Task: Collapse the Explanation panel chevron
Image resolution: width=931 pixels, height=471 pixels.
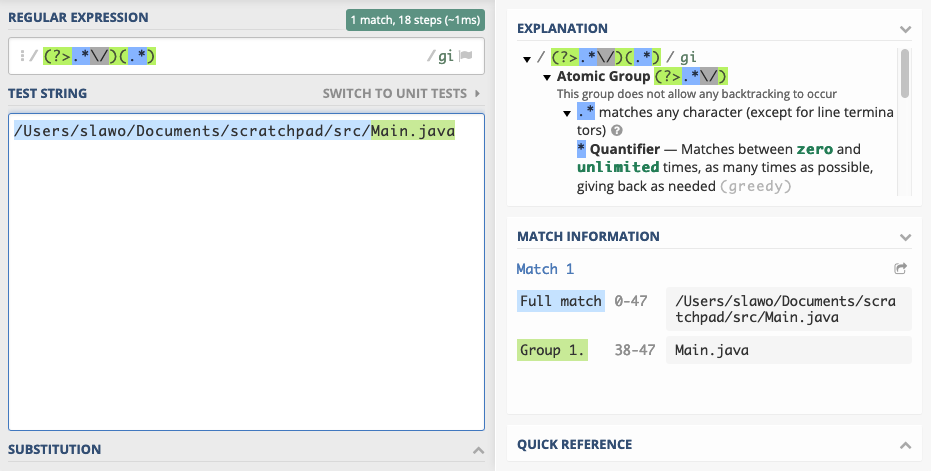Action: [x=905, y=29]
